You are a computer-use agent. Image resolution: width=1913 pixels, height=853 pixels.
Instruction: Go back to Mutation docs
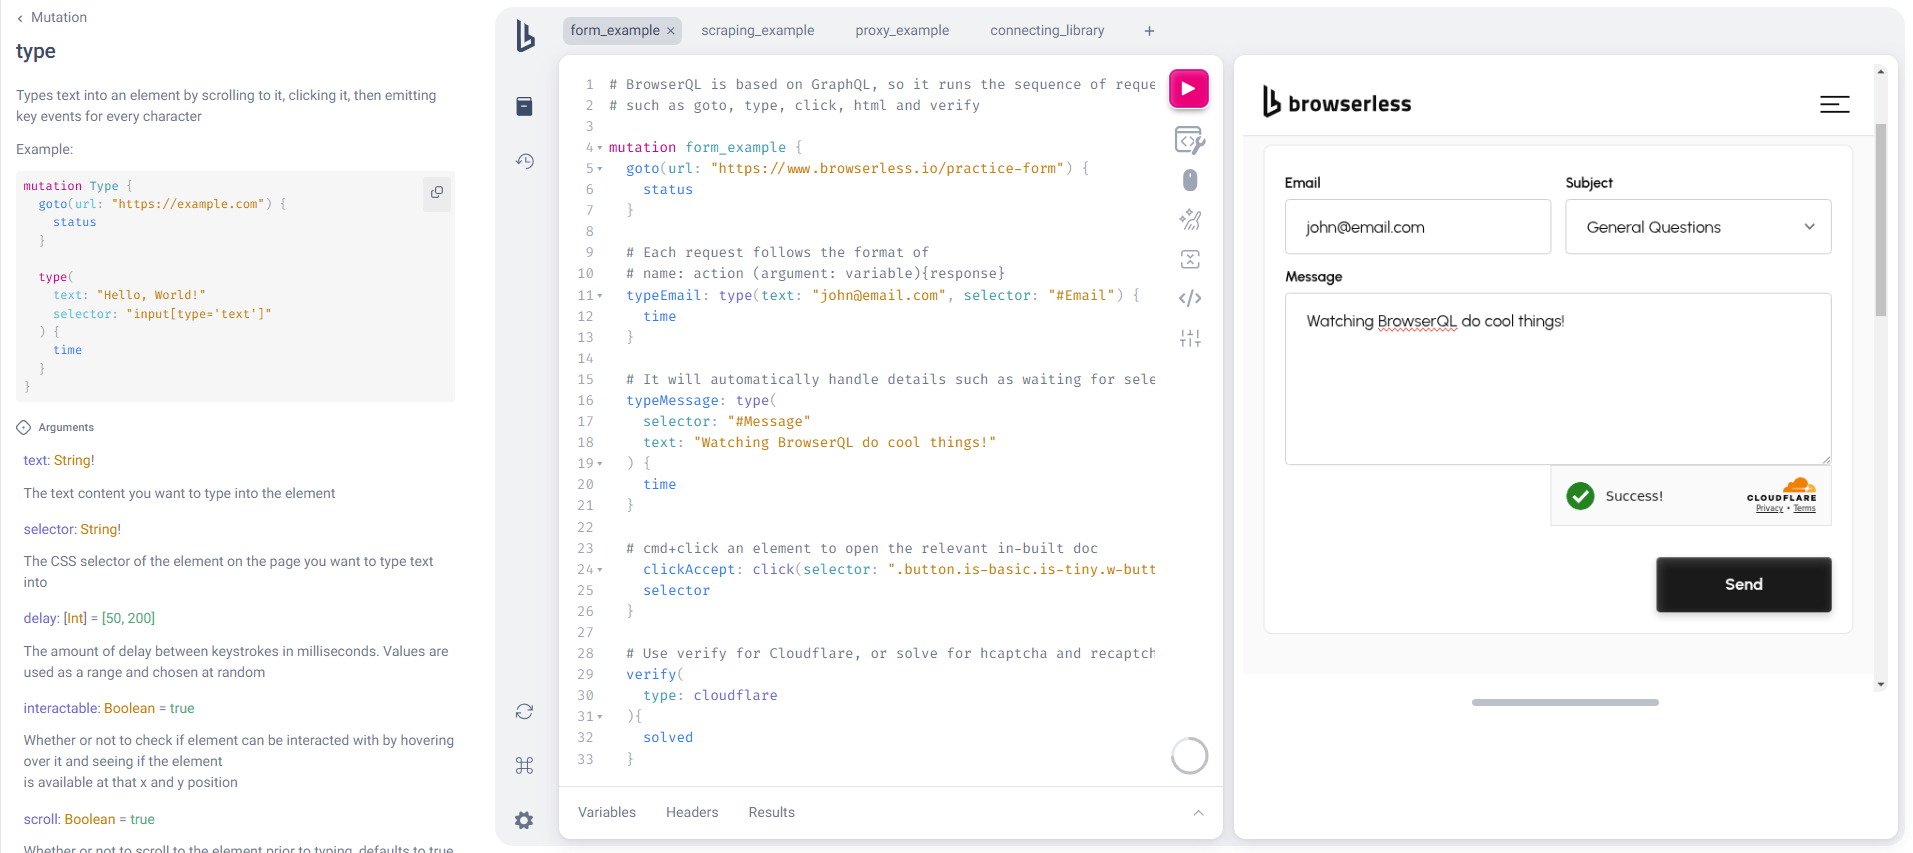click(x=52, y=17)
